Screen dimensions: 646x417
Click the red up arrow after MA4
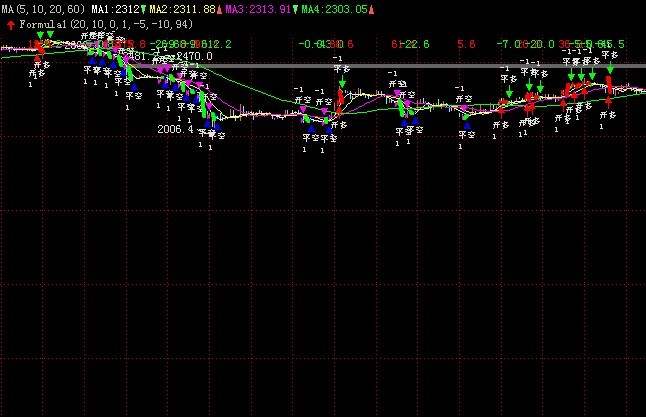click(373, 9)
